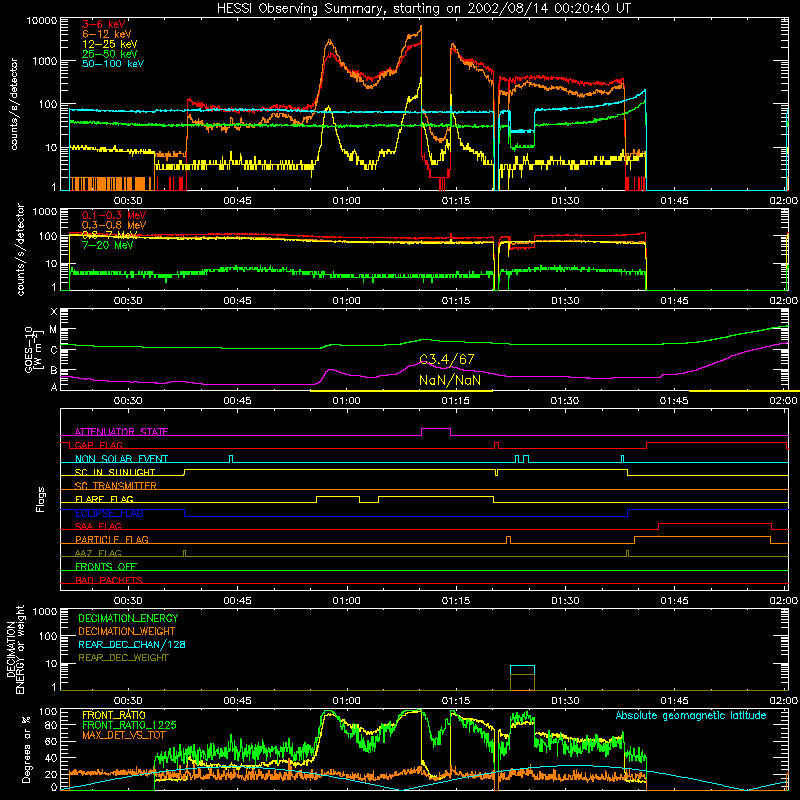The height and width of the screenshot is (800, 800).
Task: Click the DECIMATION_WEIGHT legend label
Action: (x=127, y=632)
